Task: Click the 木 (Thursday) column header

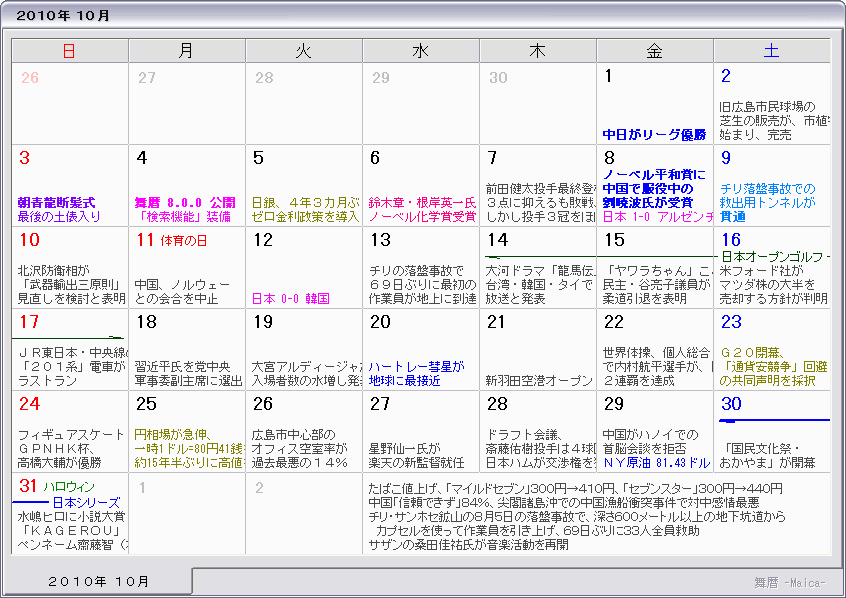Action: click(x=537, y=51)
